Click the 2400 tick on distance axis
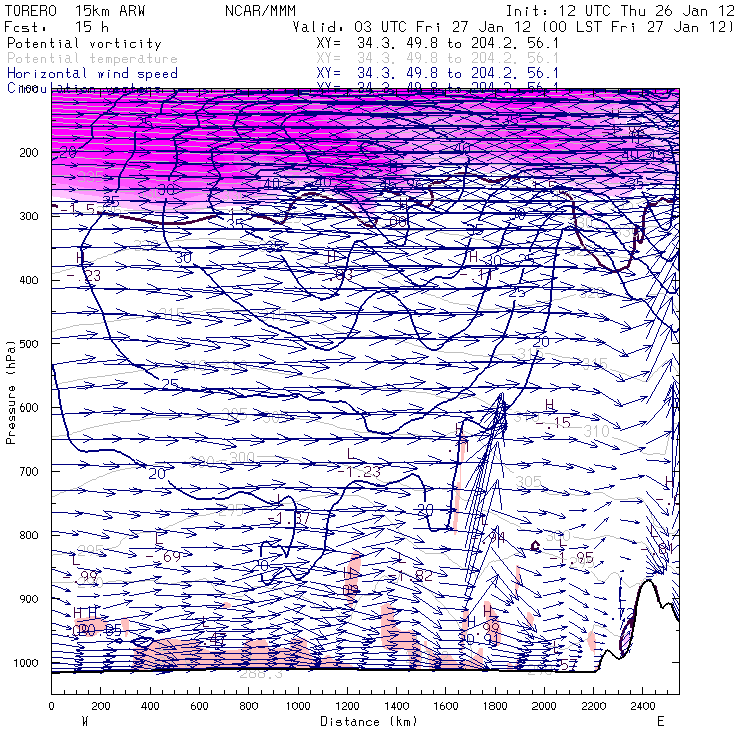Image resolution: width=740 pixels, height=740 pixels. point(643,706)
